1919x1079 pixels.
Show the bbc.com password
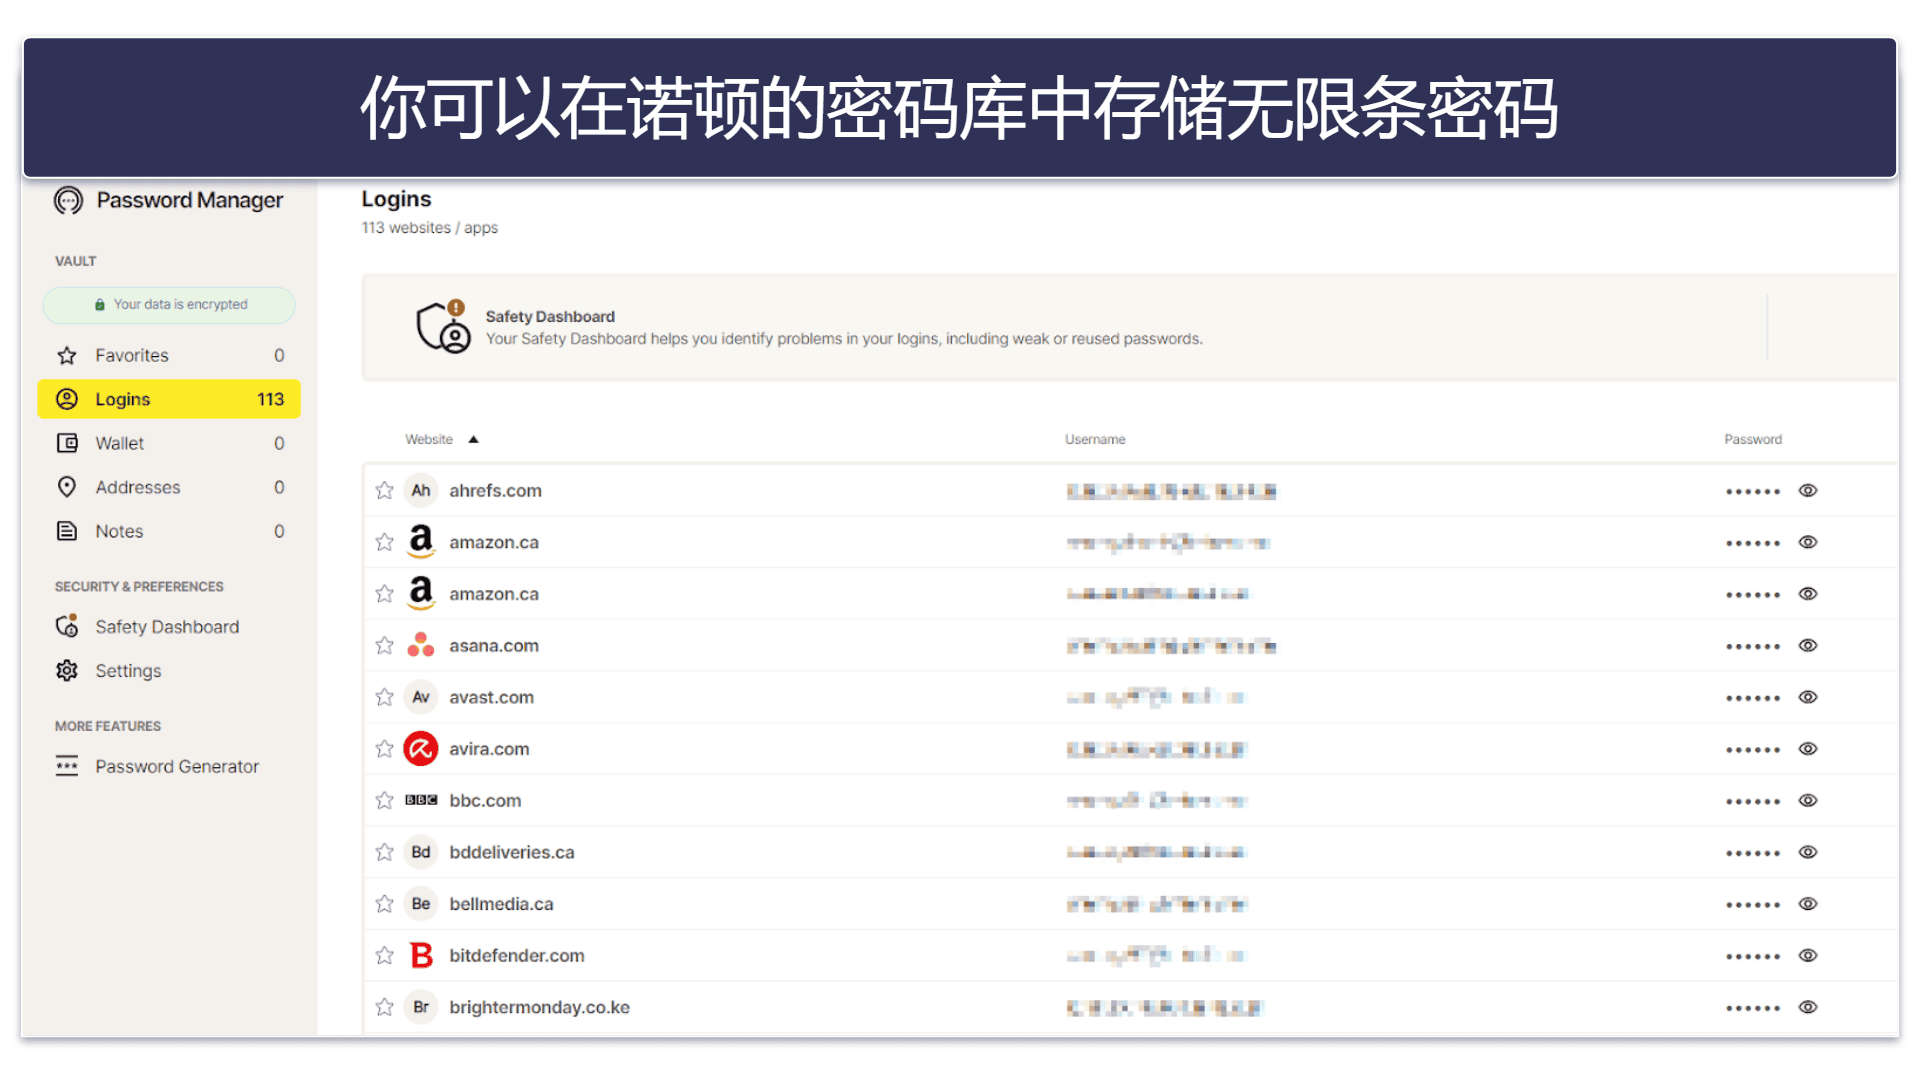click(x=1808, y=801)
